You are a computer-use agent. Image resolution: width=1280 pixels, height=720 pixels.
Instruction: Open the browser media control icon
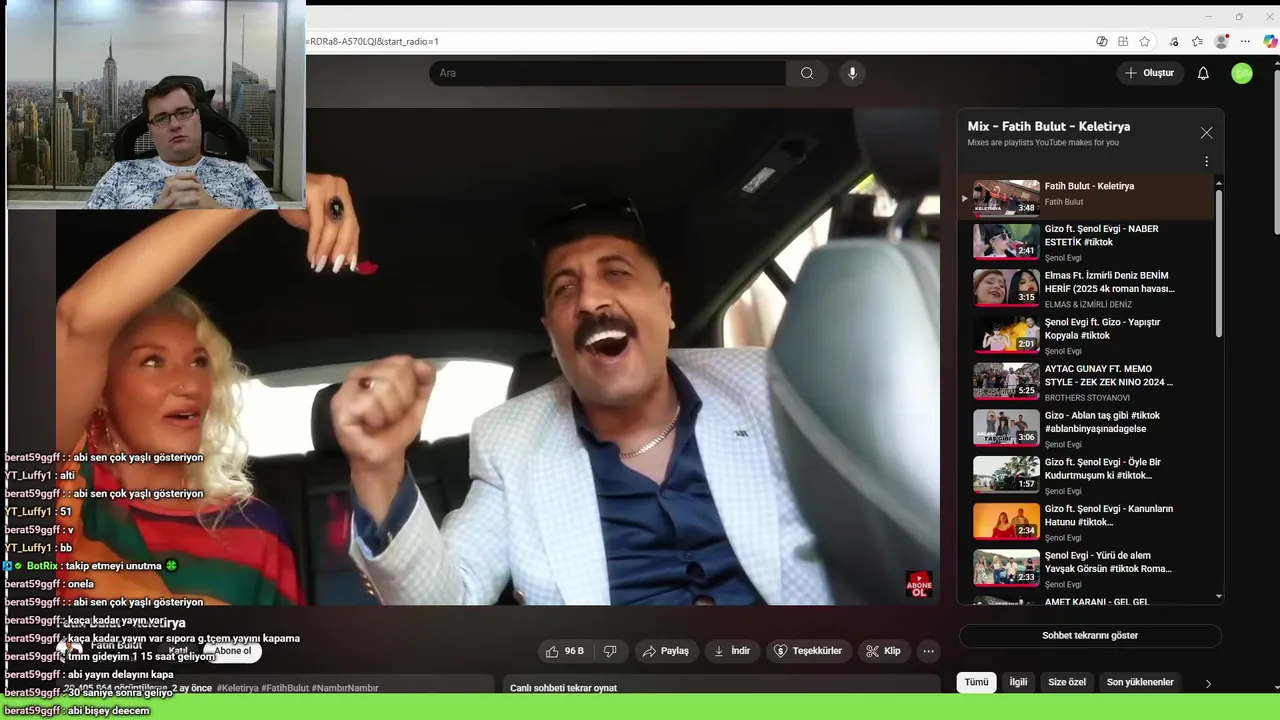1173,41
